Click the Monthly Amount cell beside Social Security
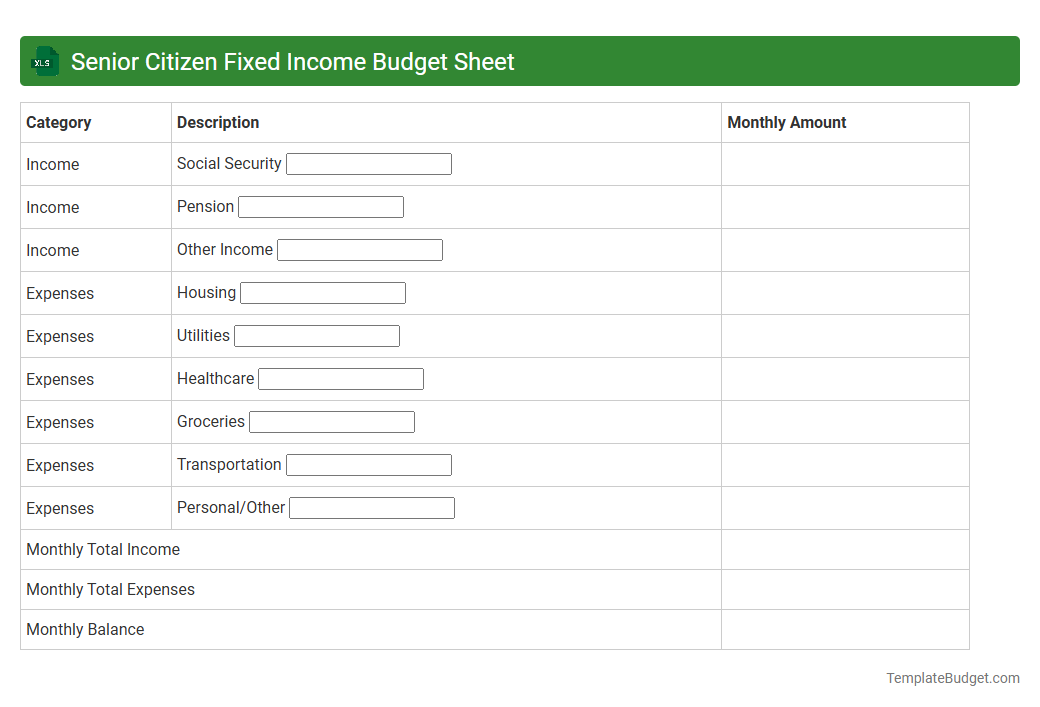Image resolution: width=1040 pixels, height=707 pixels. [x=845, y=163]
